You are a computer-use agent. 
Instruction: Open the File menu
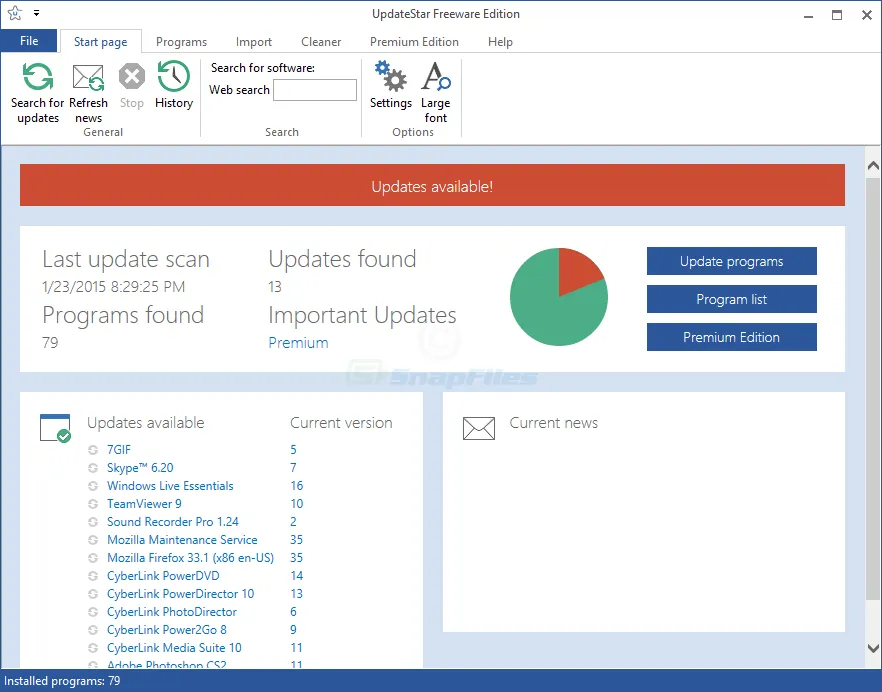29,41
